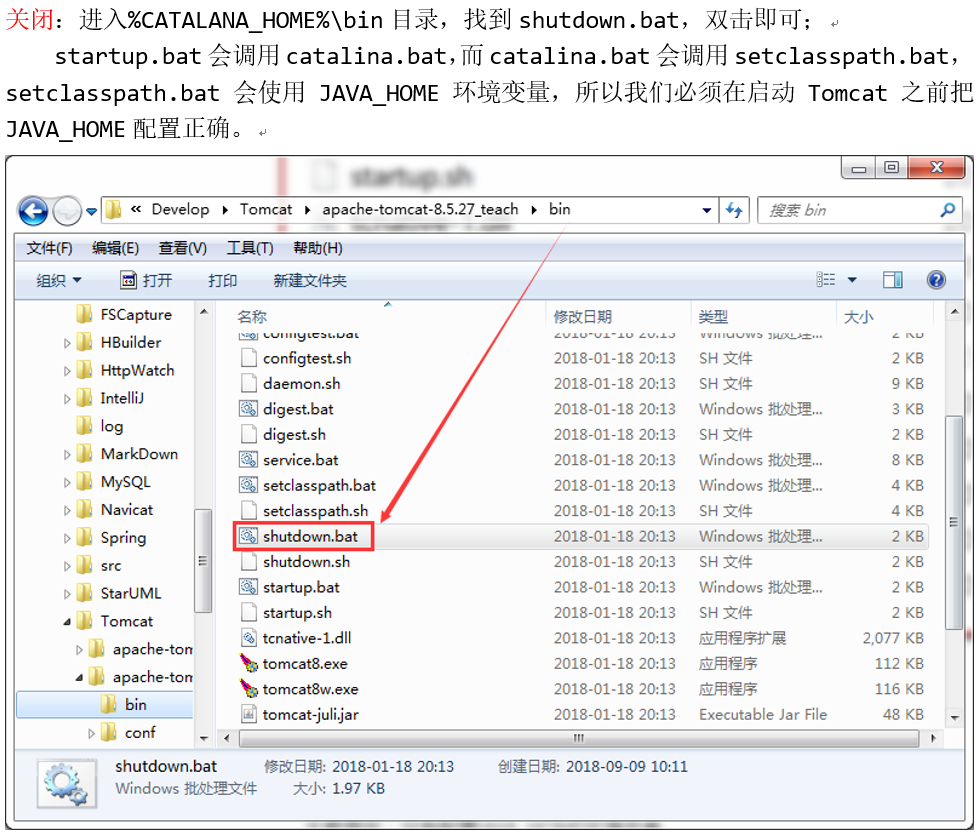Select the tcnative-1.dll file icon
Screen dimensions: 978x839
(249, 638)
